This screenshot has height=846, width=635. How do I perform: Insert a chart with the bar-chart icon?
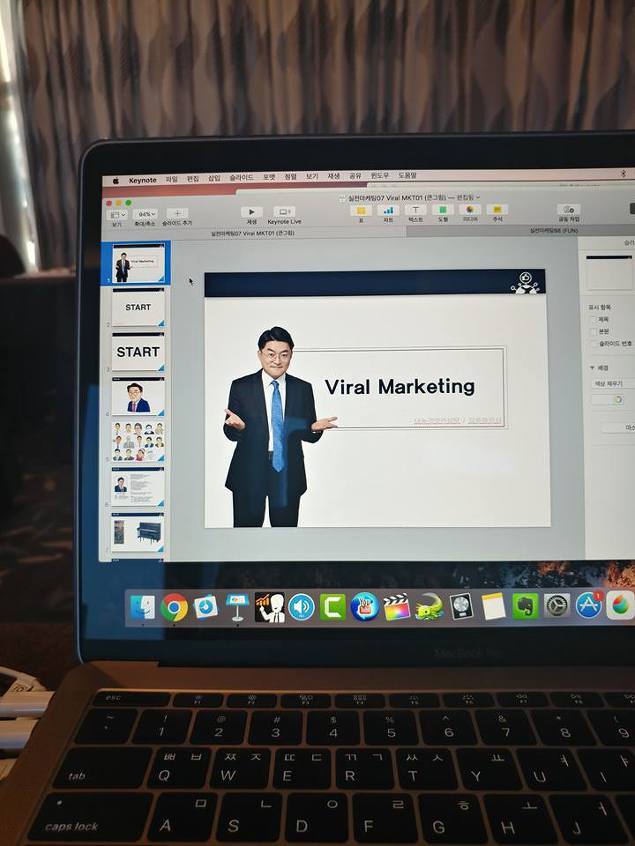click(388, 210)
